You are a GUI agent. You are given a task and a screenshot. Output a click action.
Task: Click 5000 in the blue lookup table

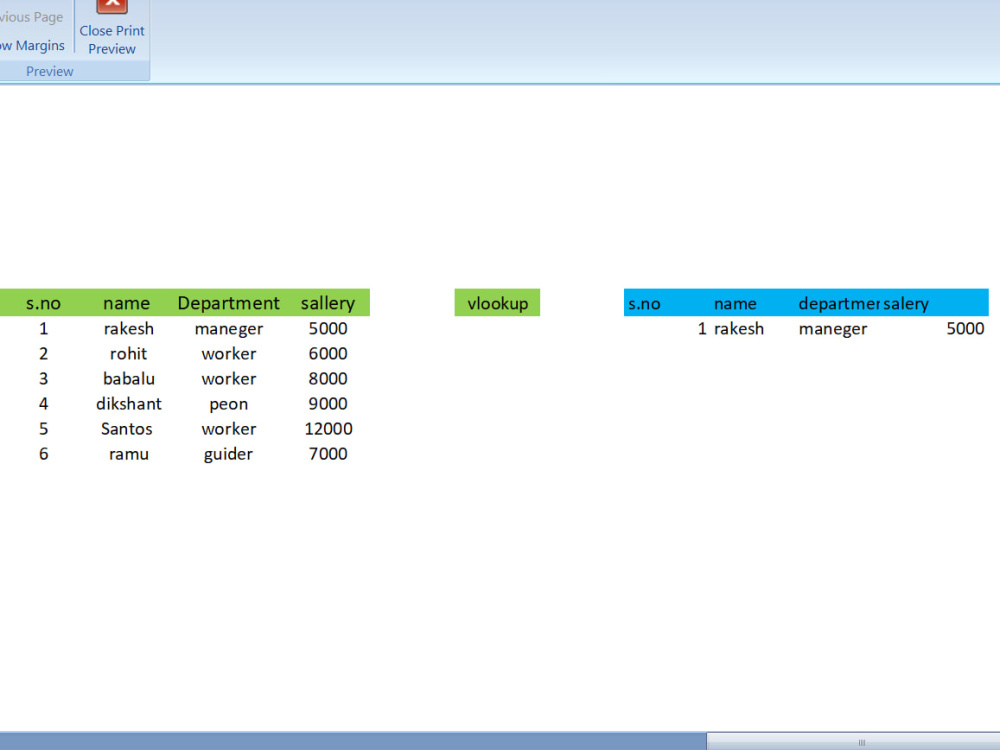(965, 328)
